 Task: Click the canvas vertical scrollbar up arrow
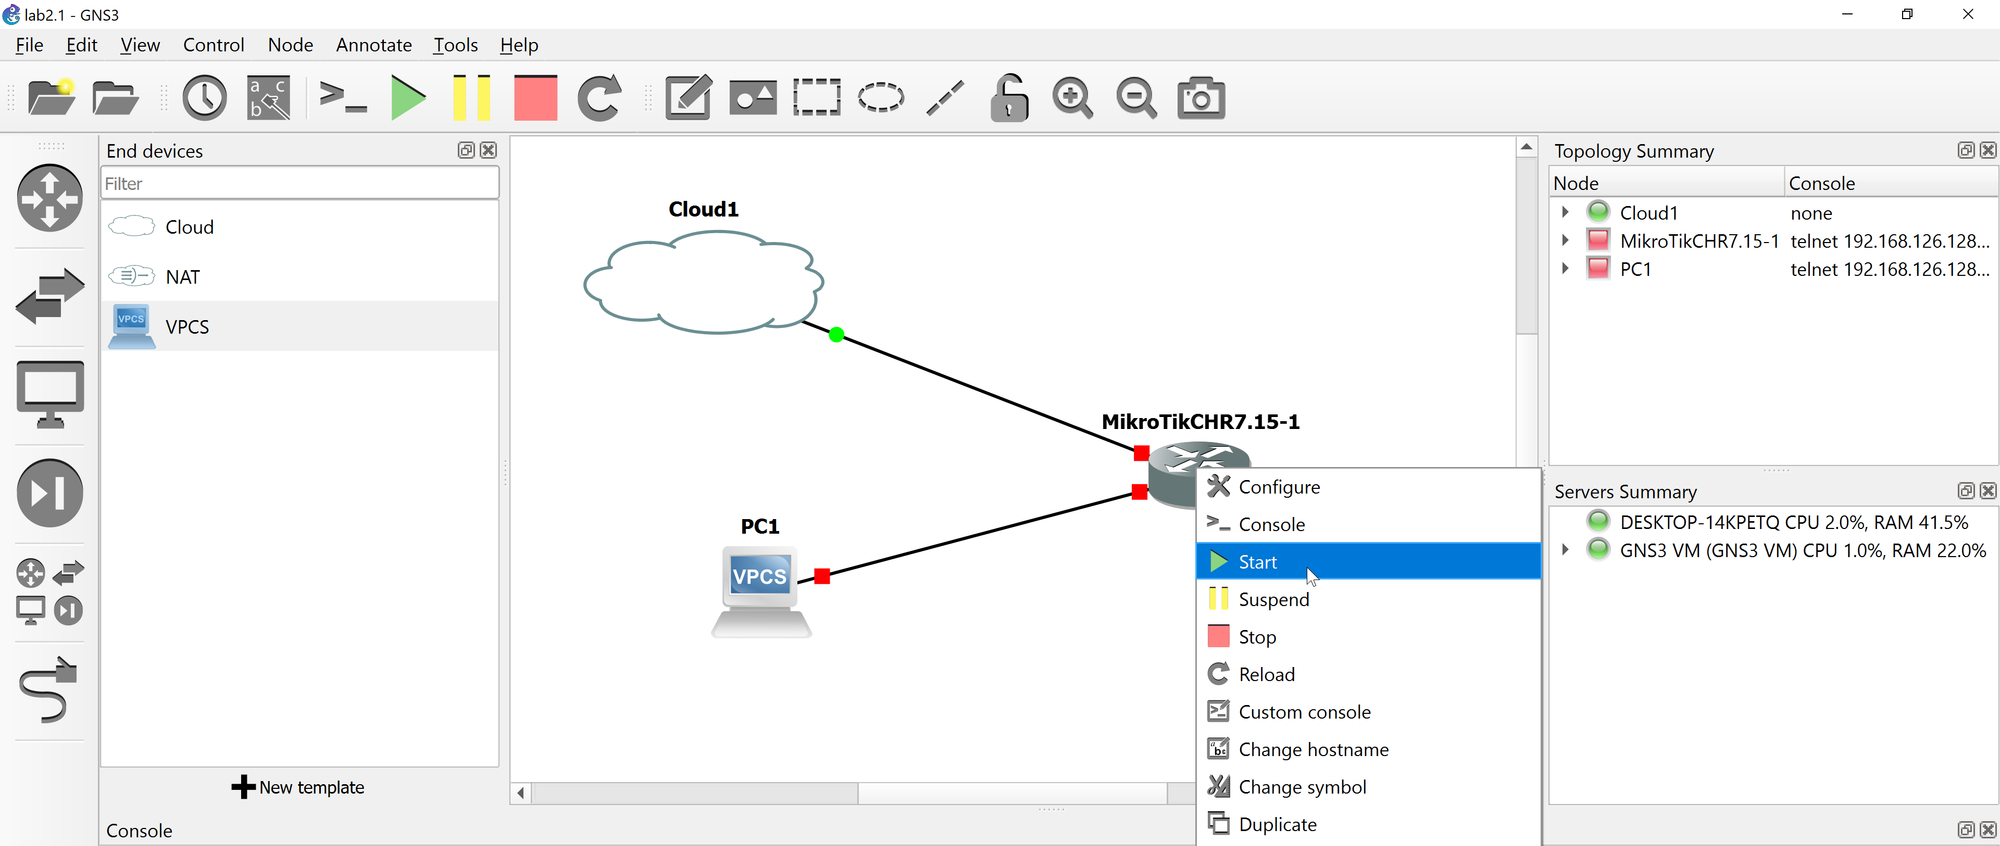(x=1526, y=148)
